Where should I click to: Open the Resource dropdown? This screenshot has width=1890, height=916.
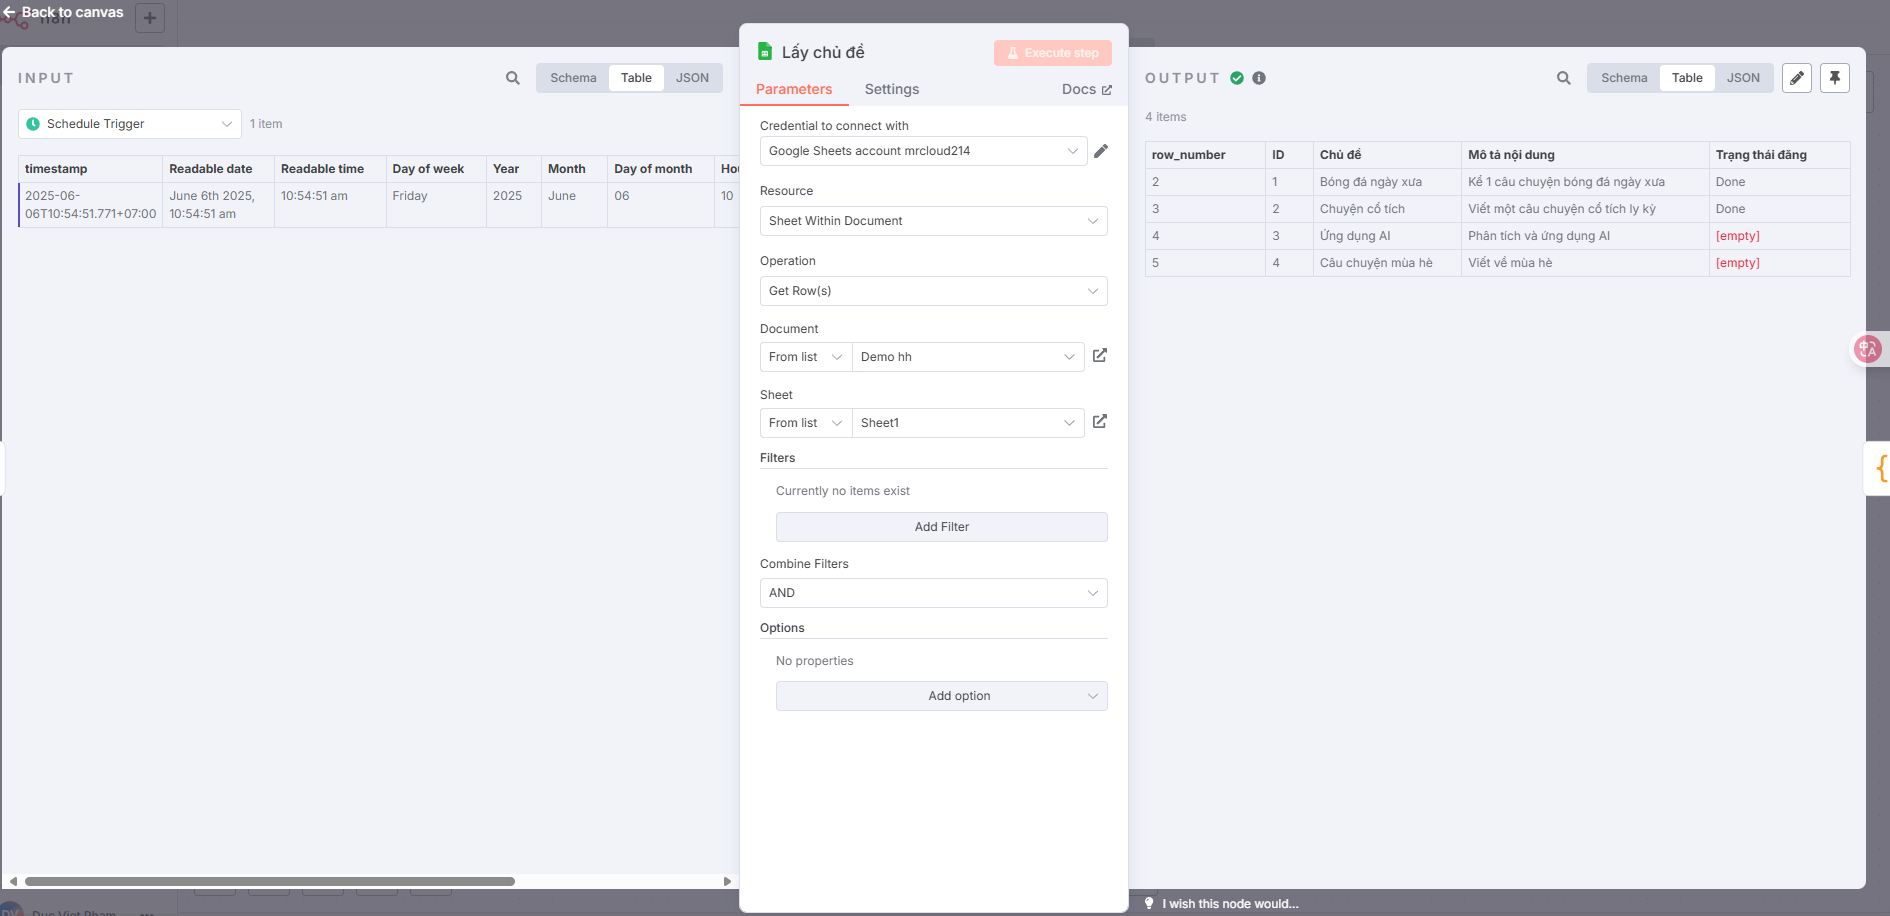coord(933,221)
